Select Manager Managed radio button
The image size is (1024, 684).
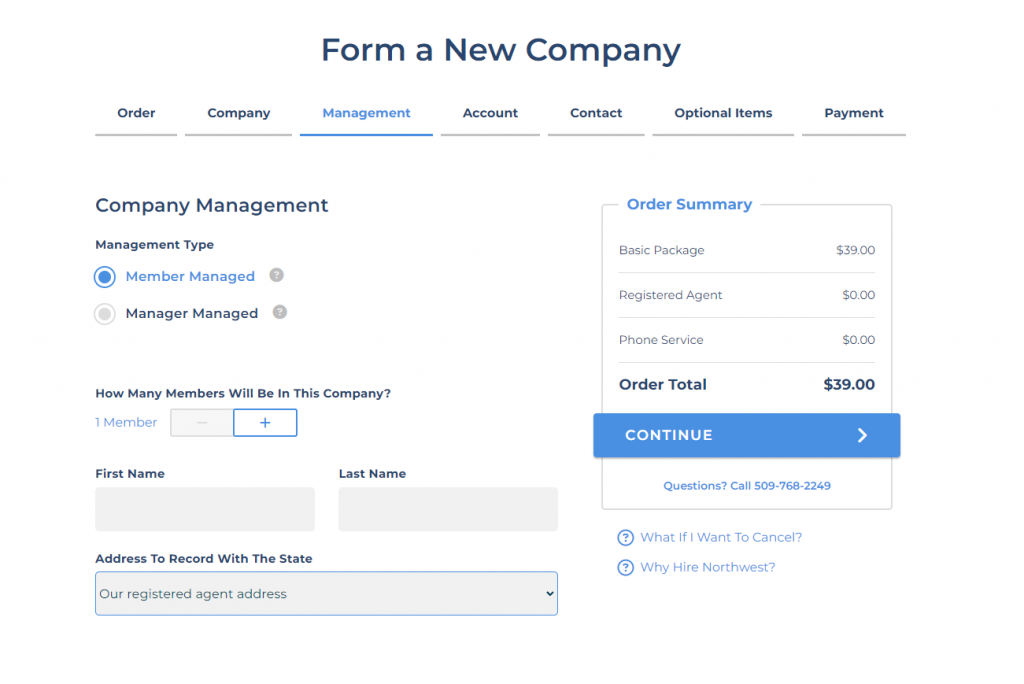pos(105,314)
